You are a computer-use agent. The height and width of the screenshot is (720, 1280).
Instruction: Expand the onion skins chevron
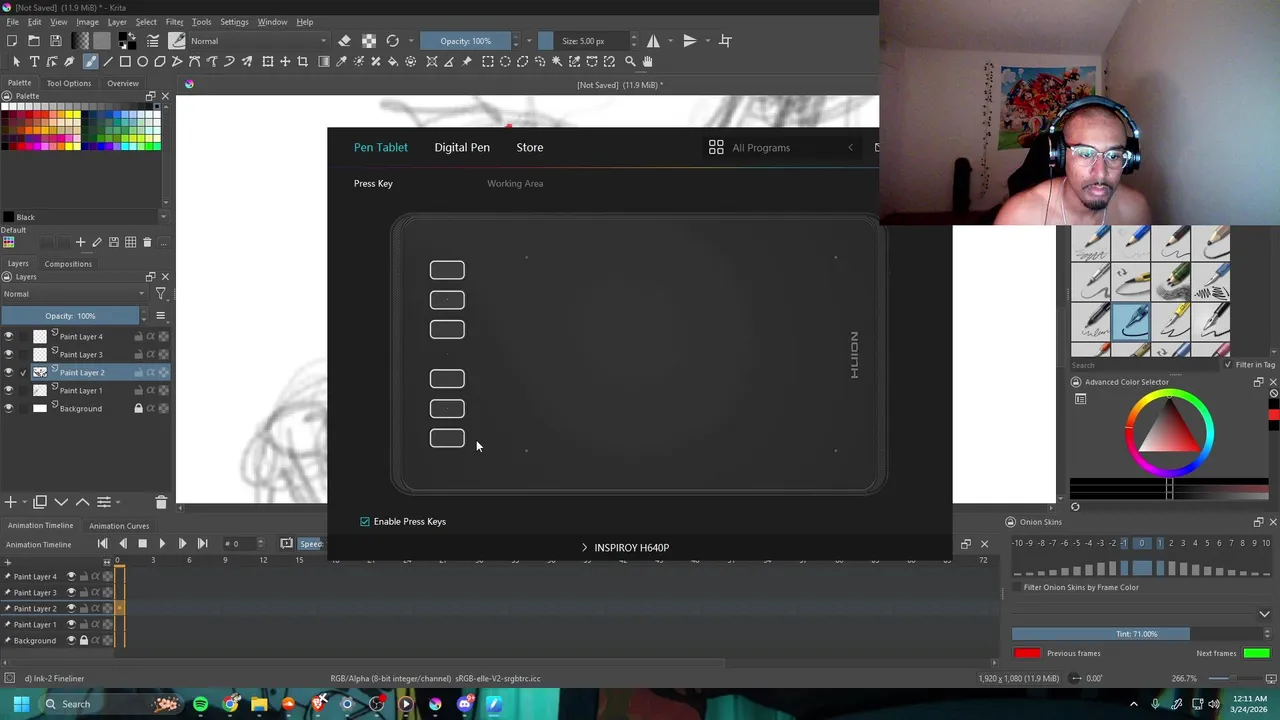tap(1264, 614)
